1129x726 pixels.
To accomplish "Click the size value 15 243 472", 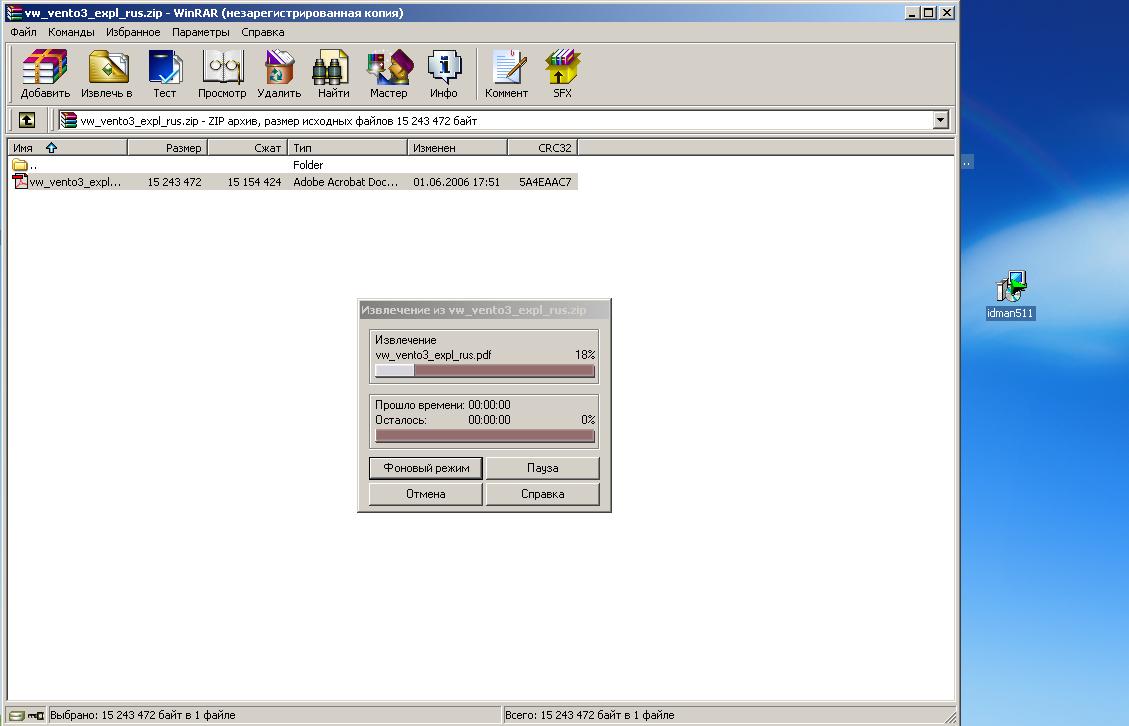I will [174, 182].
